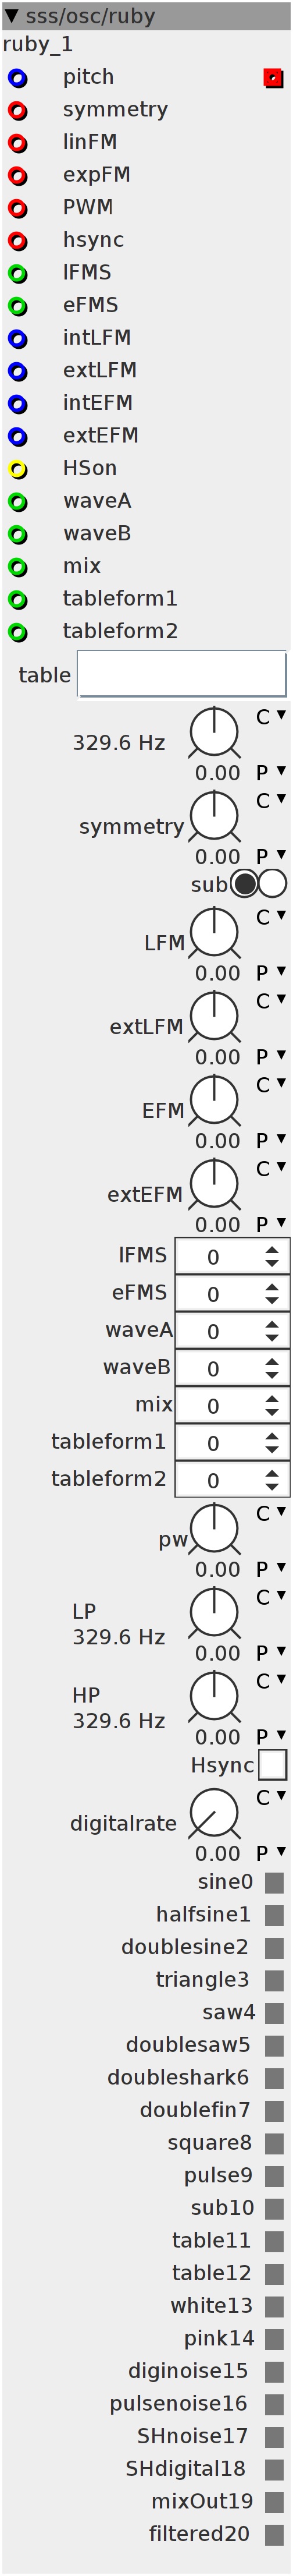This screenshot has height=2576, width=293.
Task: Click the red pitch indicator square
Action: coord(273,78)
